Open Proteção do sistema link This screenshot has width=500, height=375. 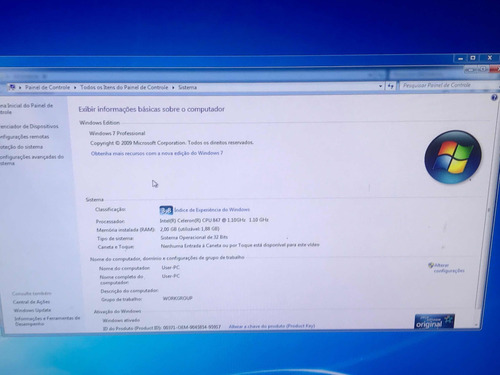21,147
